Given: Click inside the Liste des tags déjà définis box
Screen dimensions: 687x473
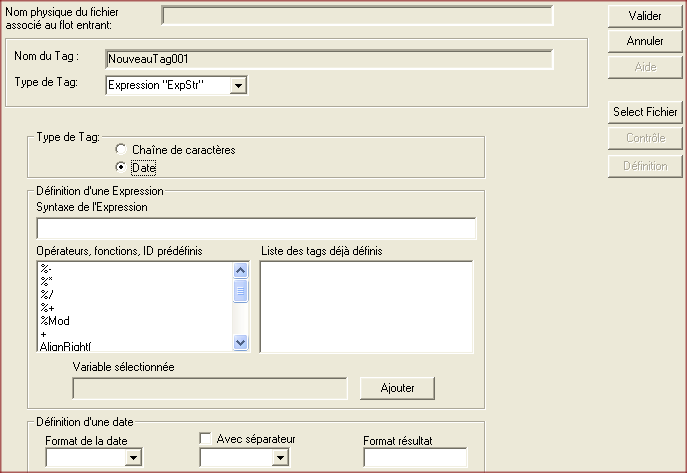Looking at the screenshot, I should 365,306.
